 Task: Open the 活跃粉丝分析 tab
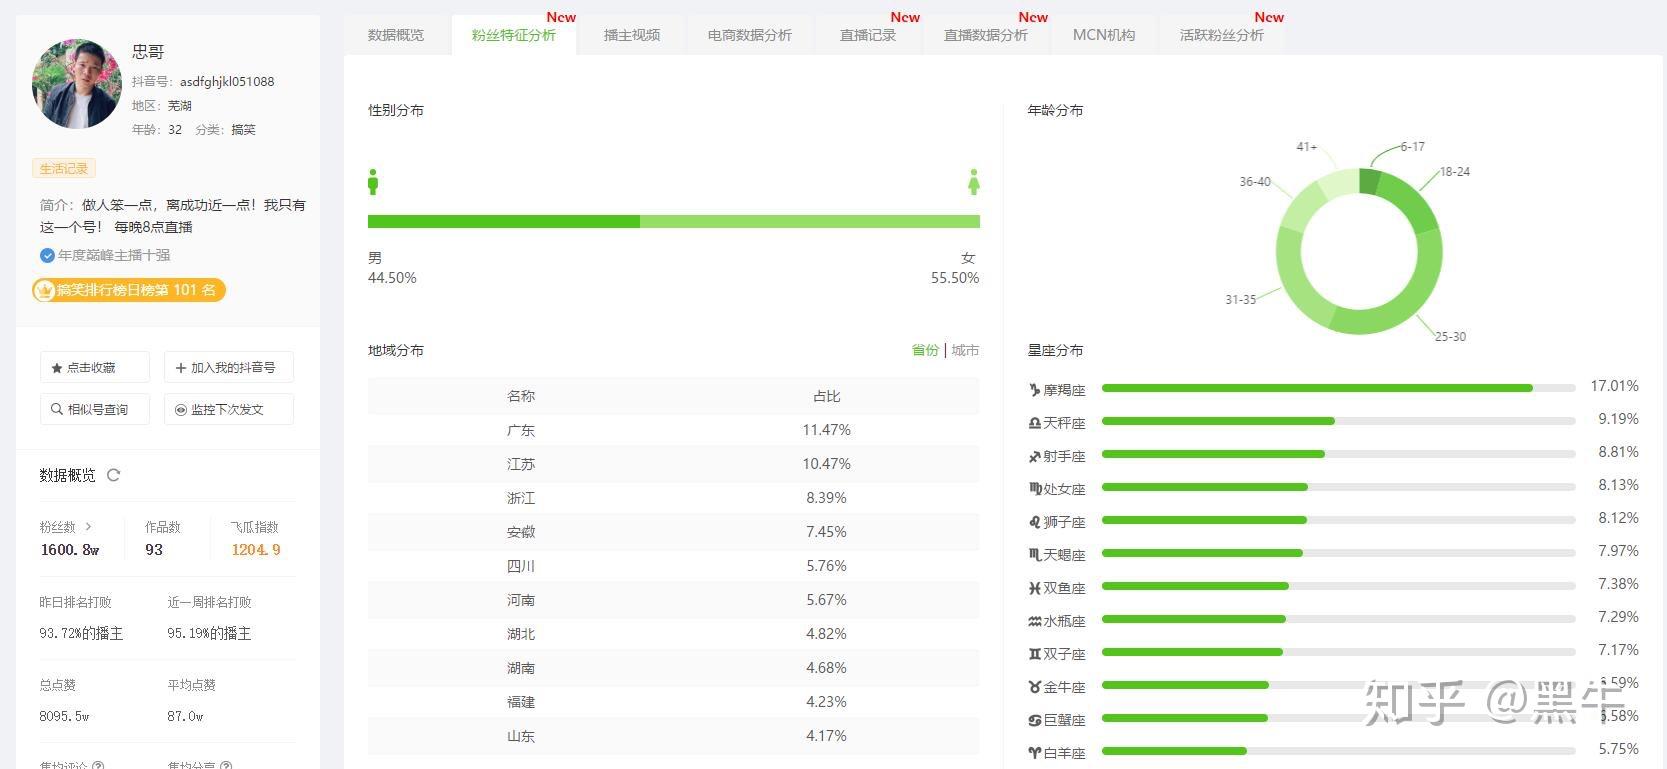(x=1221, y=35)
